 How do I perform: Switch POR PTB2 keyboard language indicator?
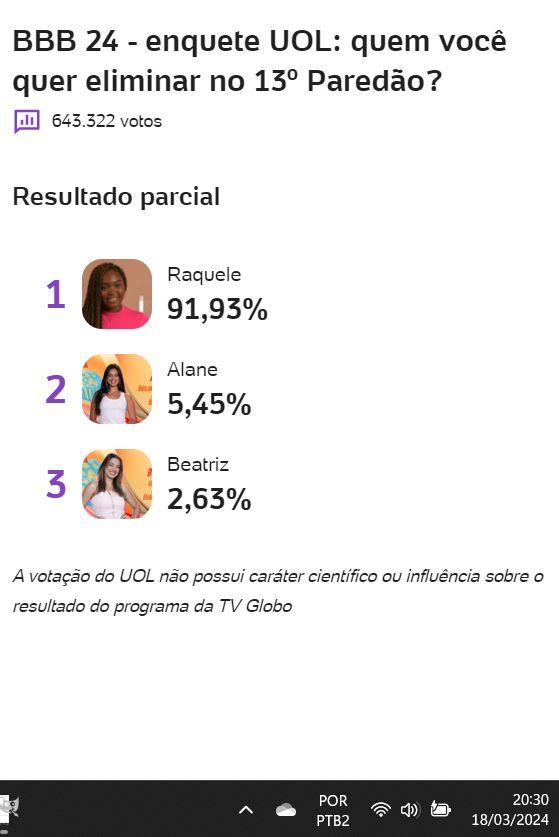tap(333, 810)
